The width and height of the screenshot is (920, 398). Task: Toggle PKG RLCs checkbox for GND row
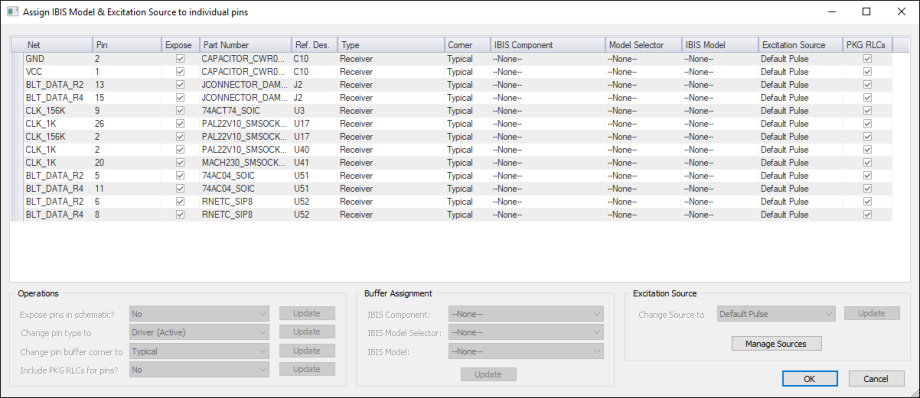[867, 59]
